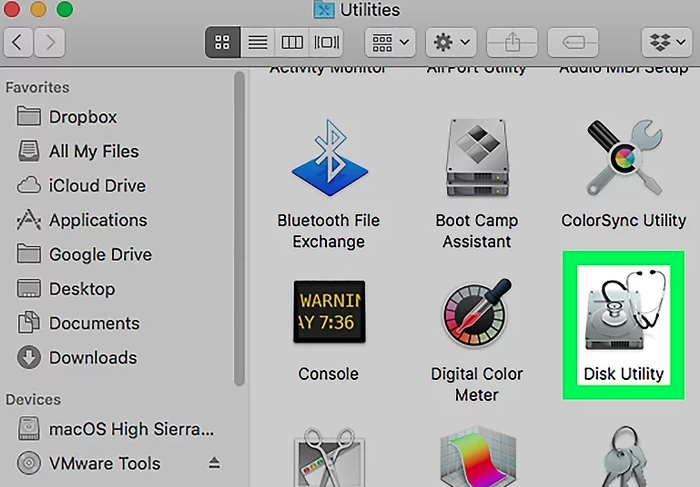The width and height of the screenshot is (700, 487).
Task: Open the Disk Utility icon
Action: point(624,310)
